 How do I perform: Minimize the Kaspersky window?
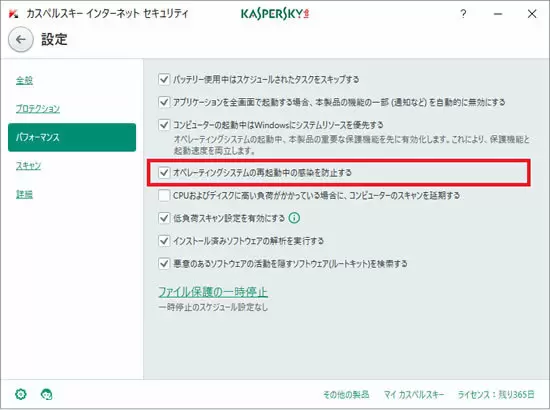[498, 14]
